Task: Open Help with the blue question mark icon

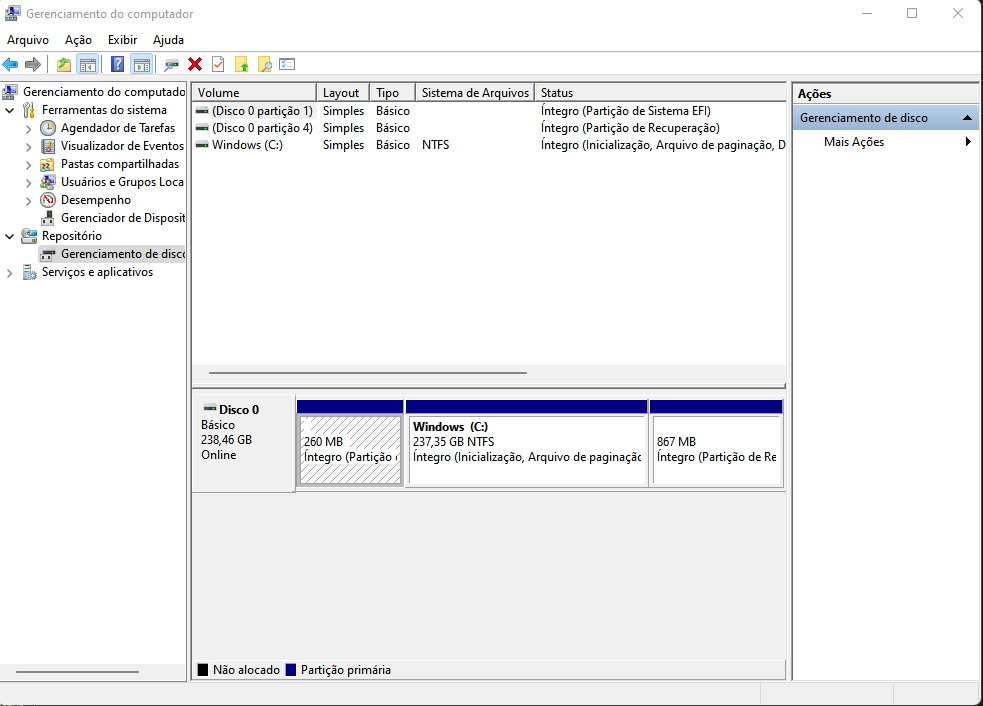Action: (x=117, y=64)
